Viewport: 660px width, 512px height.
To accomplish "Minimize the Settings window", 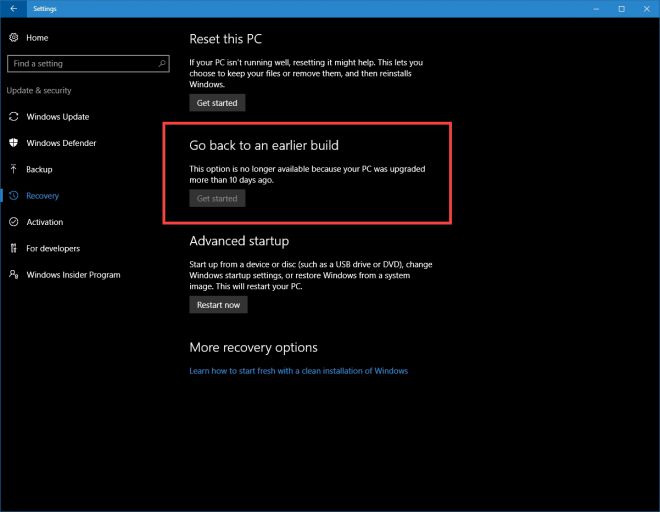I will point(593,8).
